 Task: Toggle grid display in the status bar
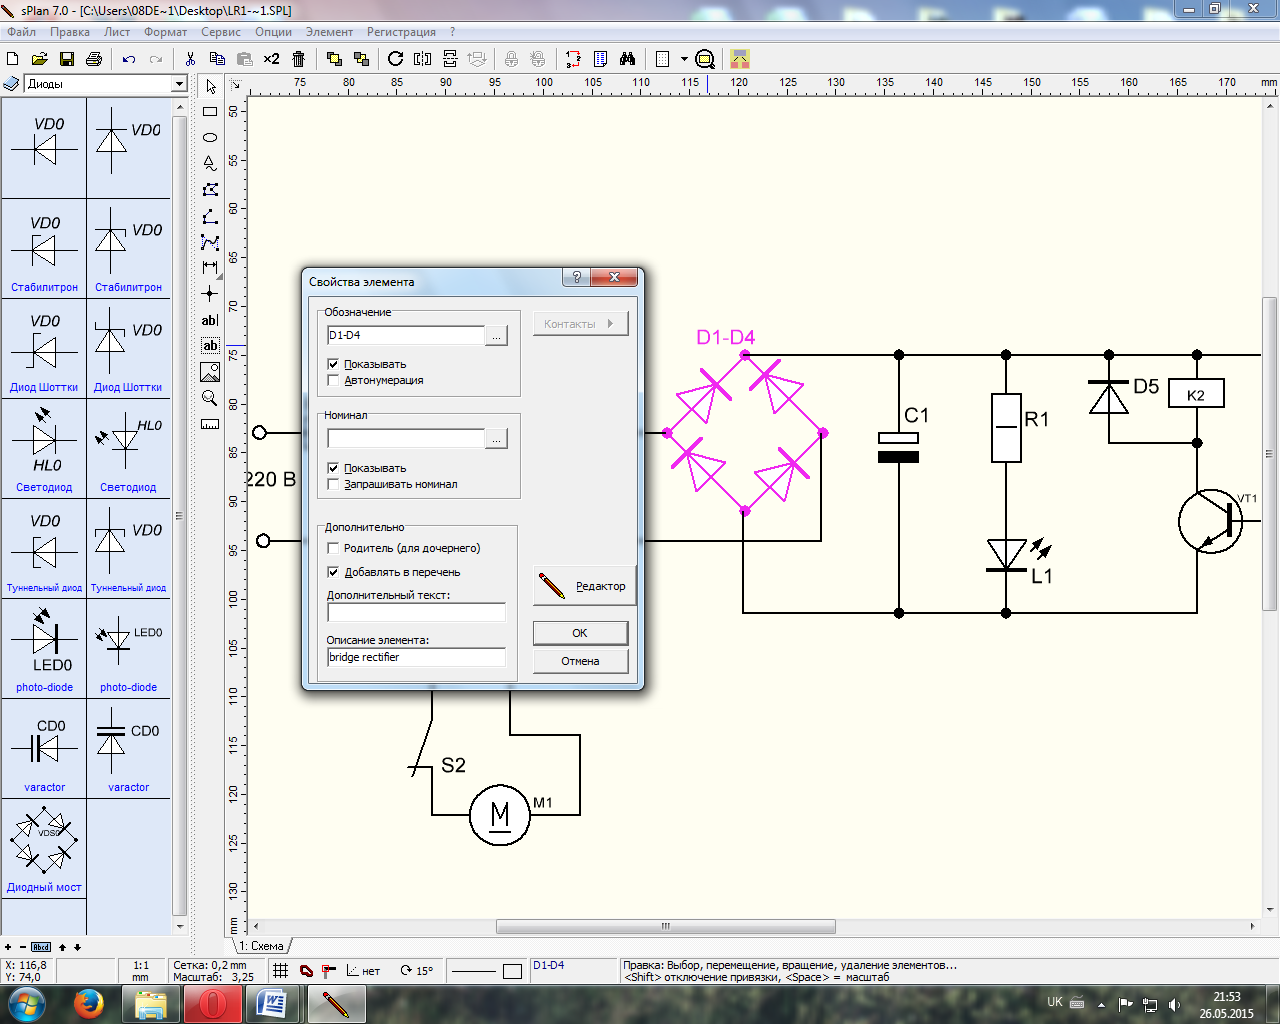pyautogui.click(x=281, y=970)
